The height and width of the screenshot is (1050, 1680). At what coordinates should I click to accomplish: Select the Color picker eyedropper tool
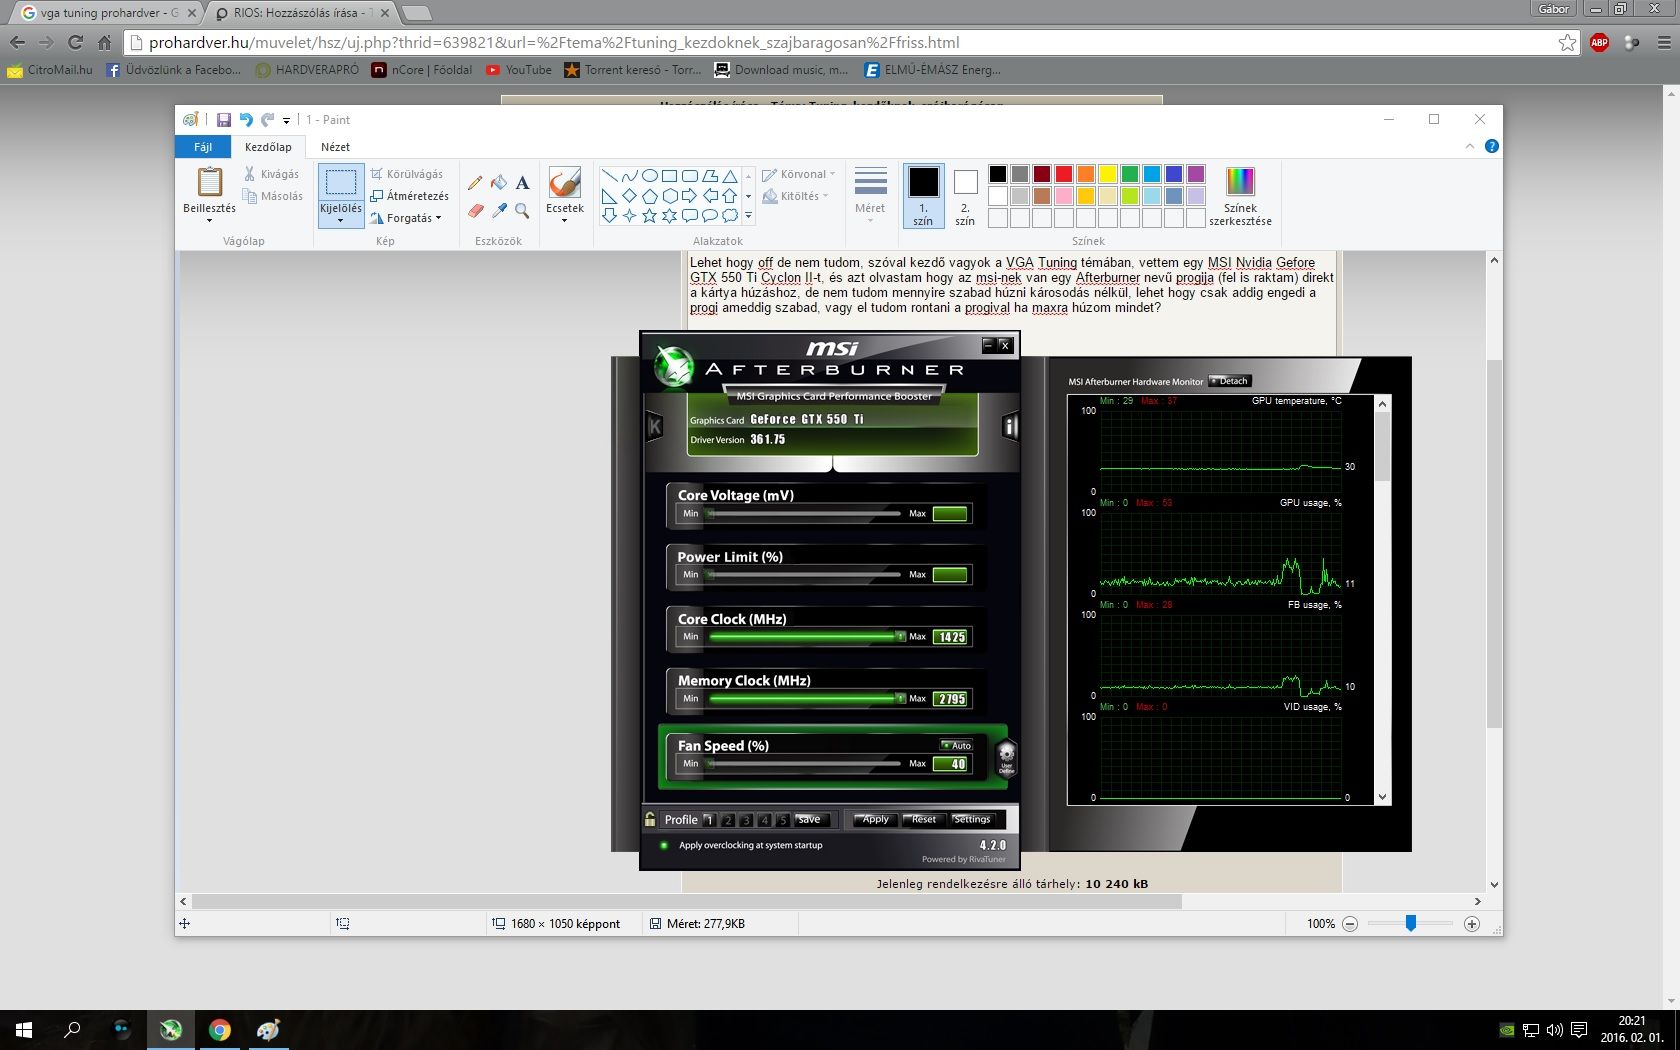(499, 211)
